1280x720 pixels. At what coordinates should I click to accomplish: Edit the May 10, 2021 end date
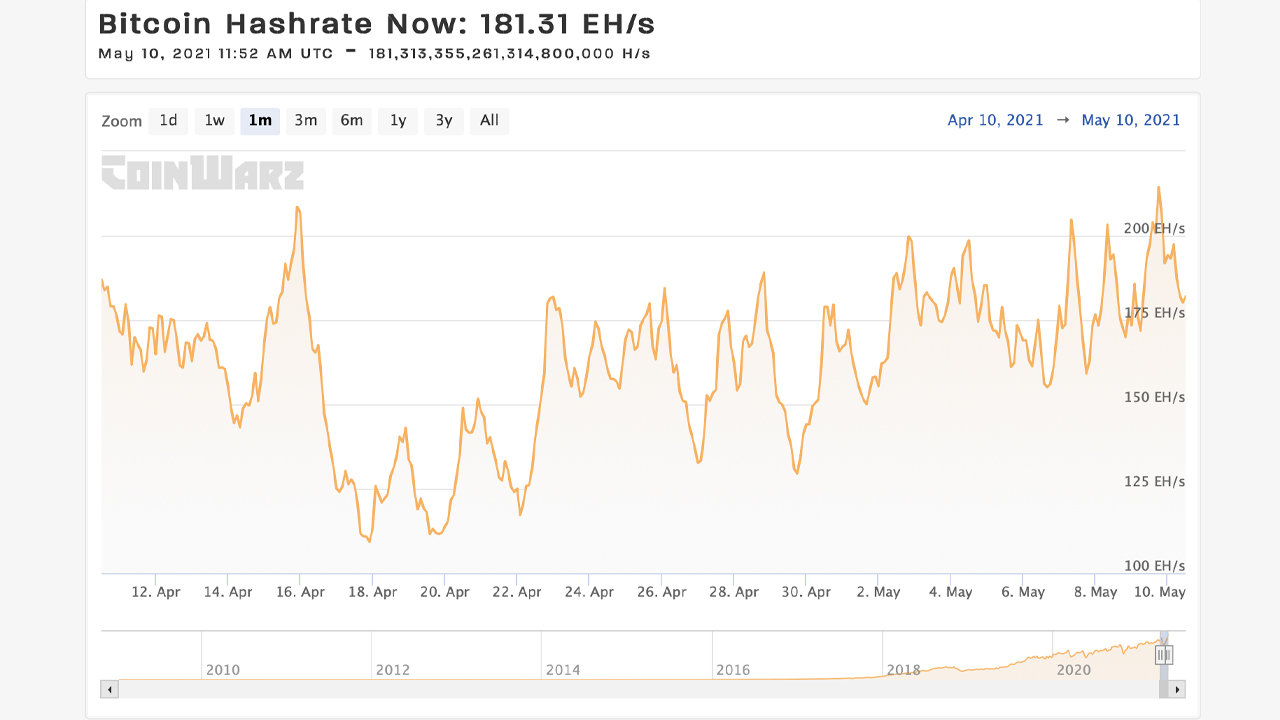(1131, 120)
